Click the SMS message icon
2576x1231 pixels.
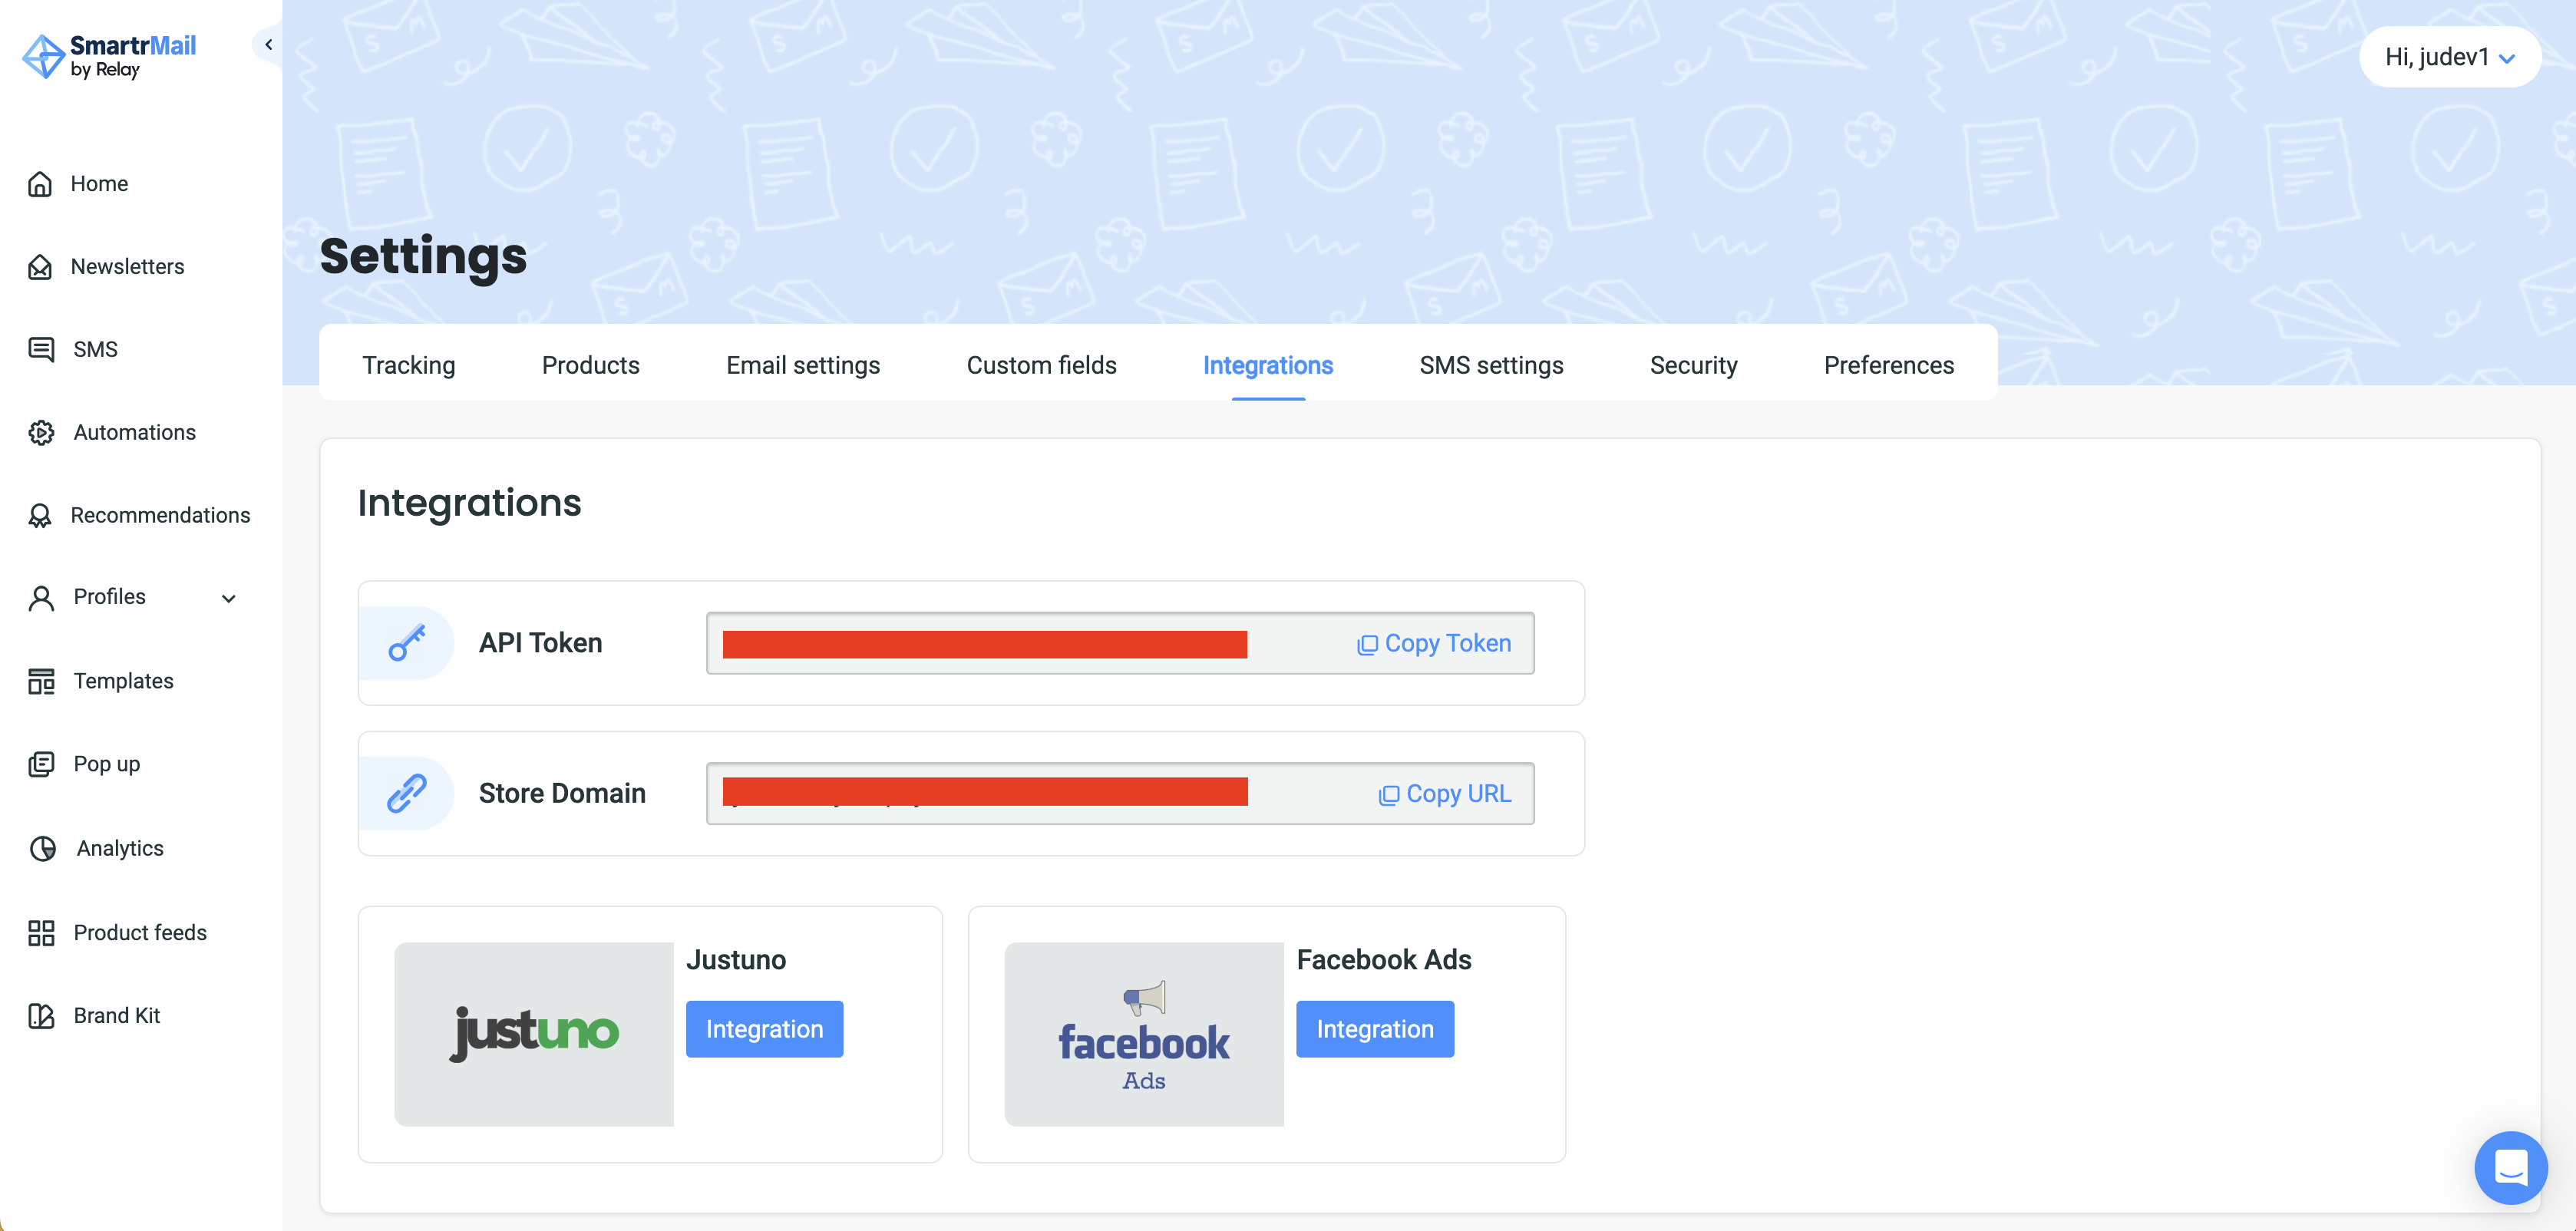coord(41,349)
